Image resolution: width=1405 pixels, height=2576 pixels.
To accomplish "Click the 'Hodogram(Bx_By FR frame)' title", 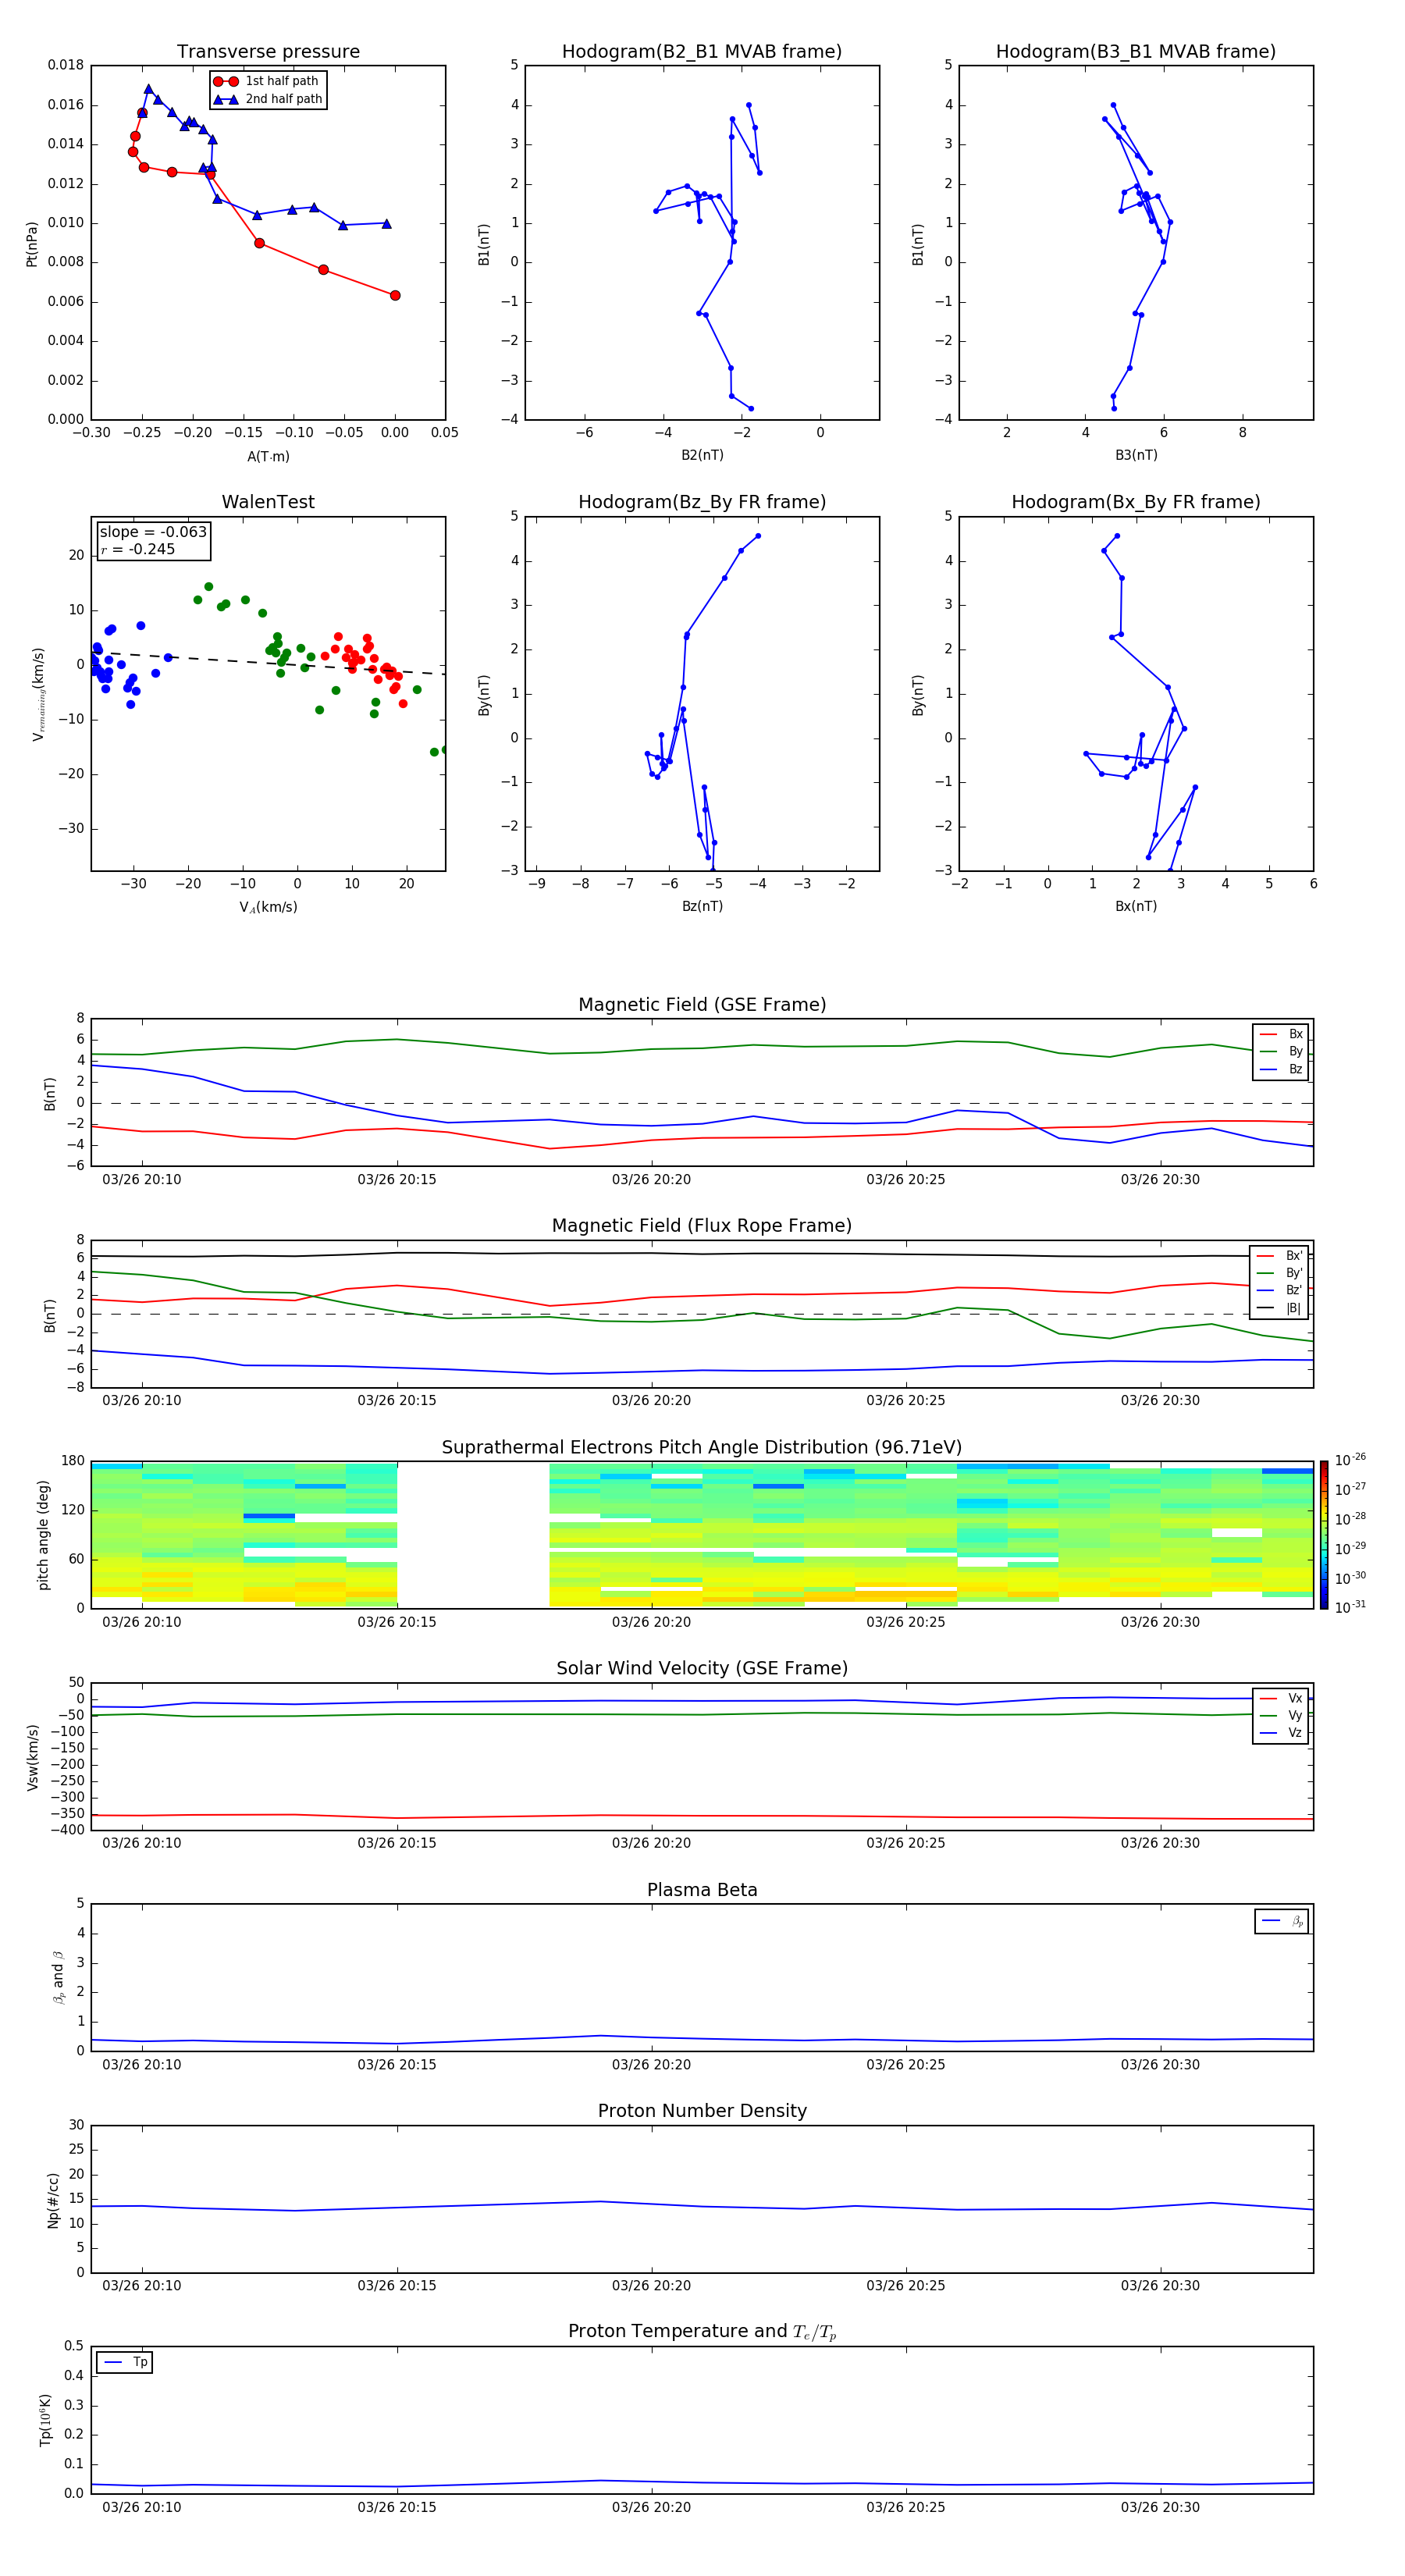I will coord(1136,502).
